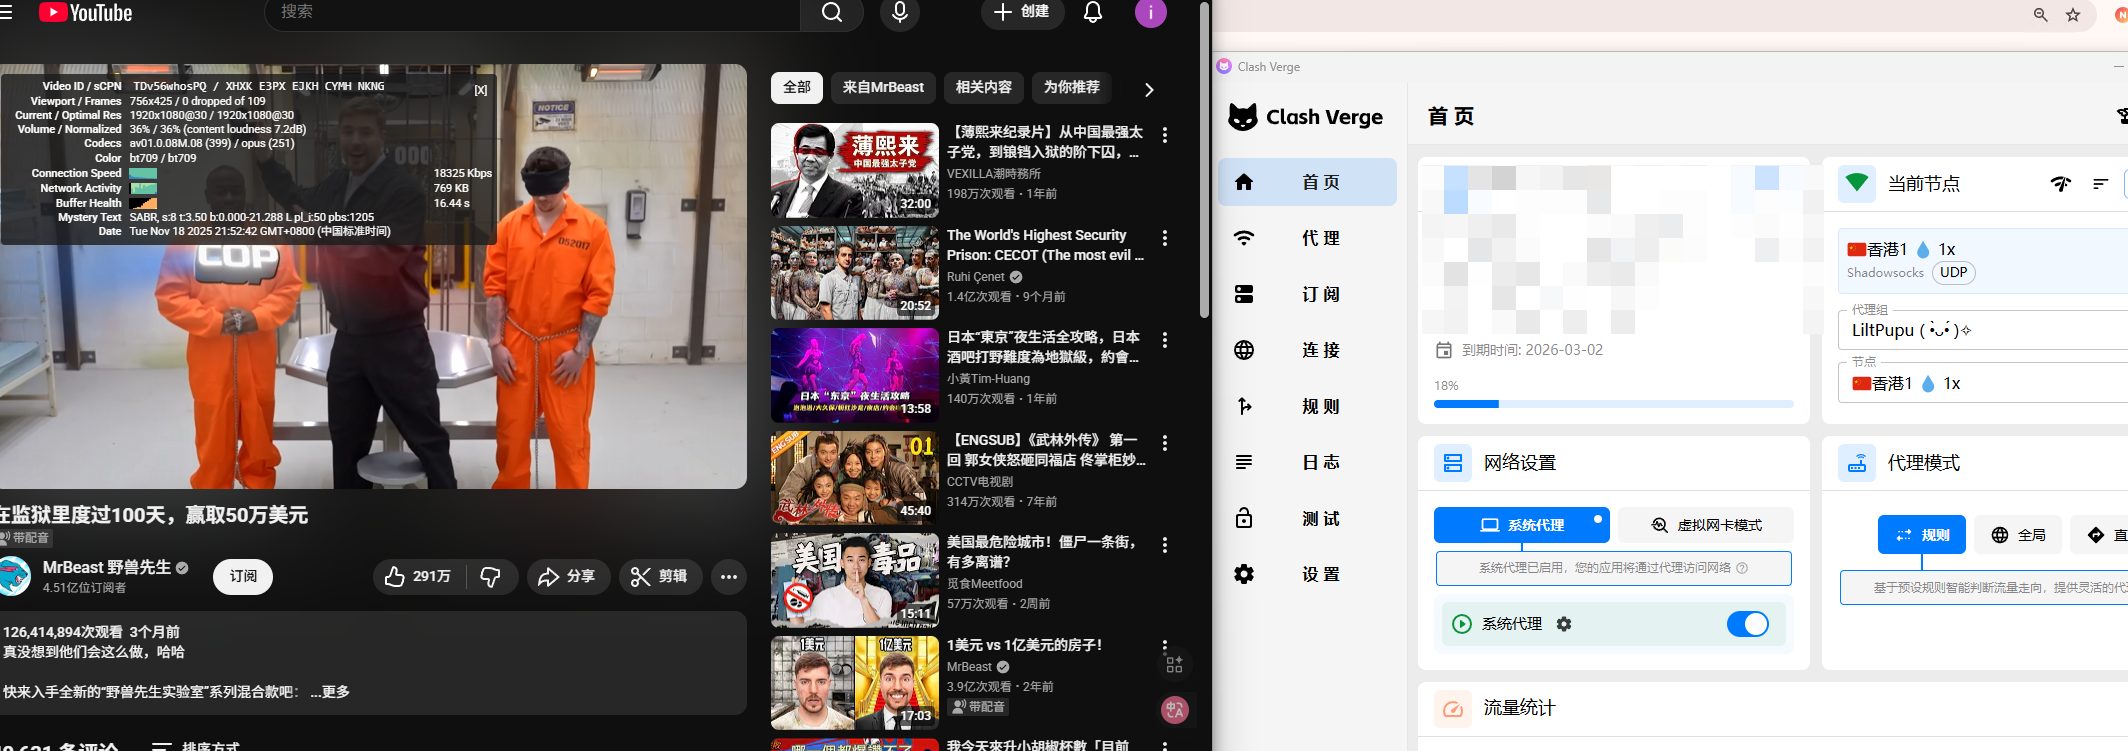Click the YouTube search magnifier button
Screen dimensions: 2128x751
(x=831, y=12)
